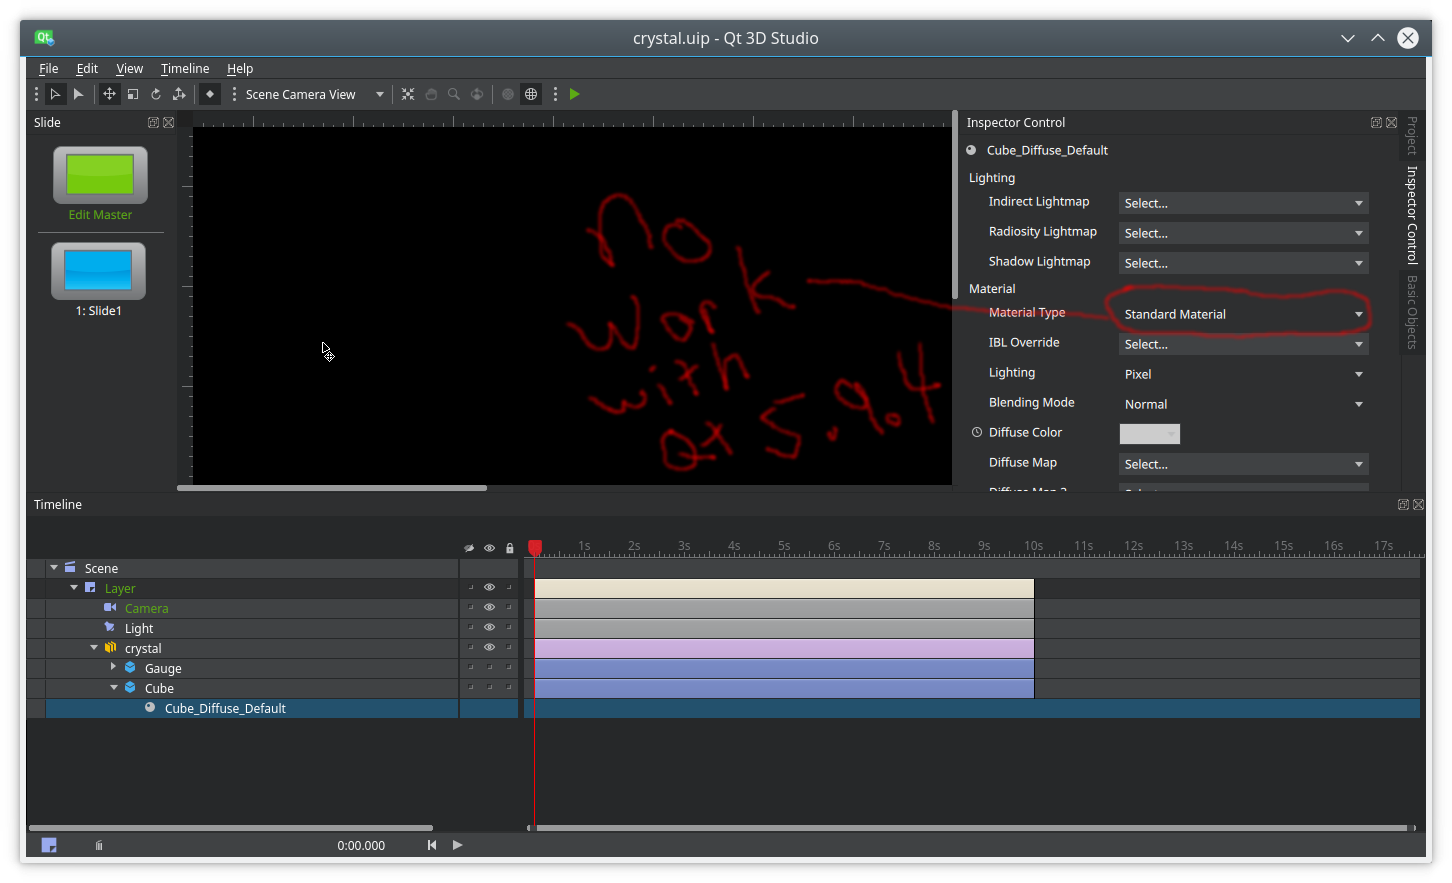Open the Scene Camera View dropdown
This screenshot has width=1452, height=883.
[x=314, y=94]
